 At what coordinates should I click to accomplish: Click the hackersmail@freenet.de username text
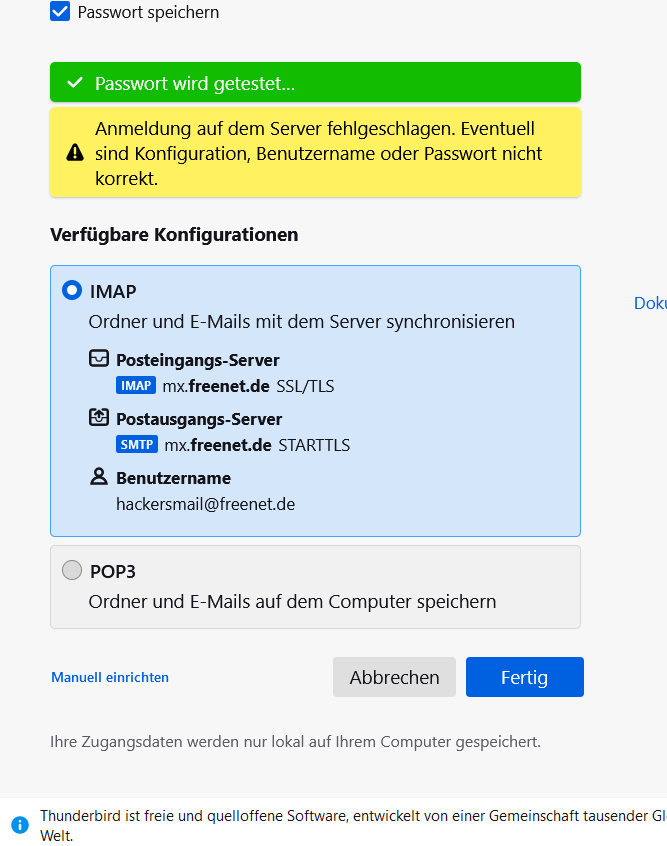[x=205, y=504]
